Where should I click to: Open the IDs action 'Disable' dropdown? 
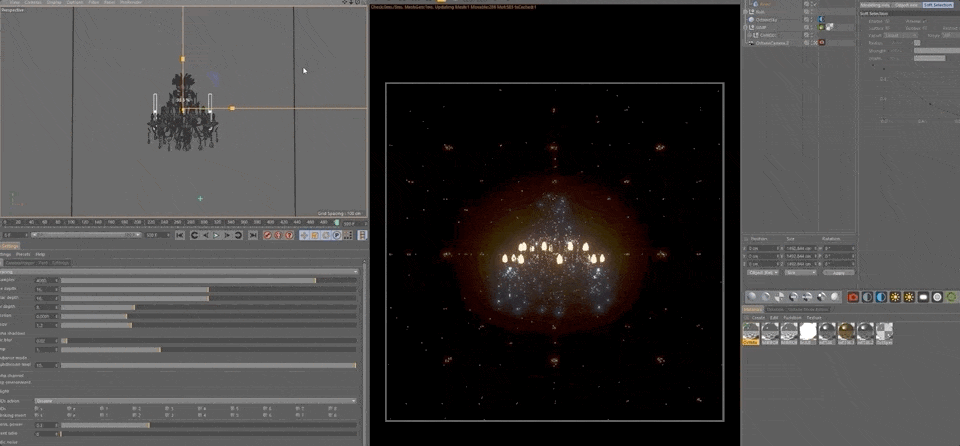[x=196, y=401]
